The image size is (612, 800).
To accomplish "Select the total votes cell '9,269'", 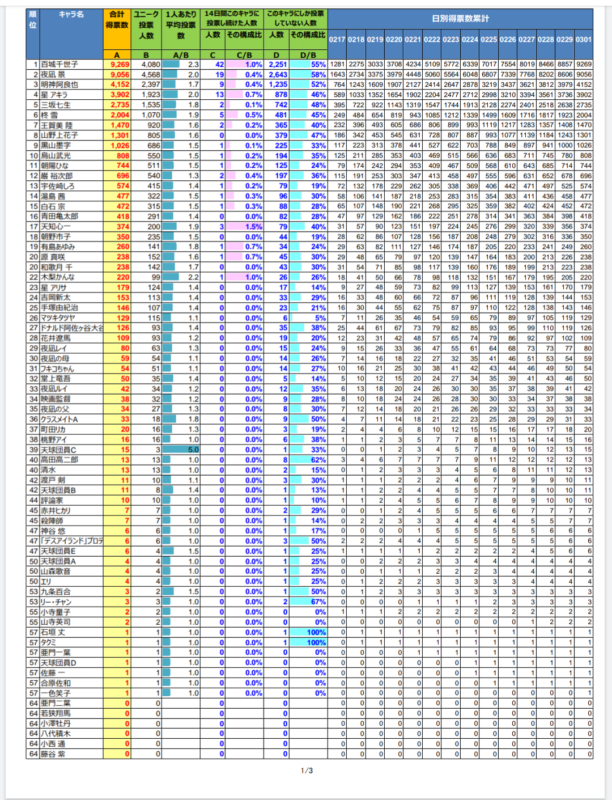I will pyautogui.click(x=117, y=64).
